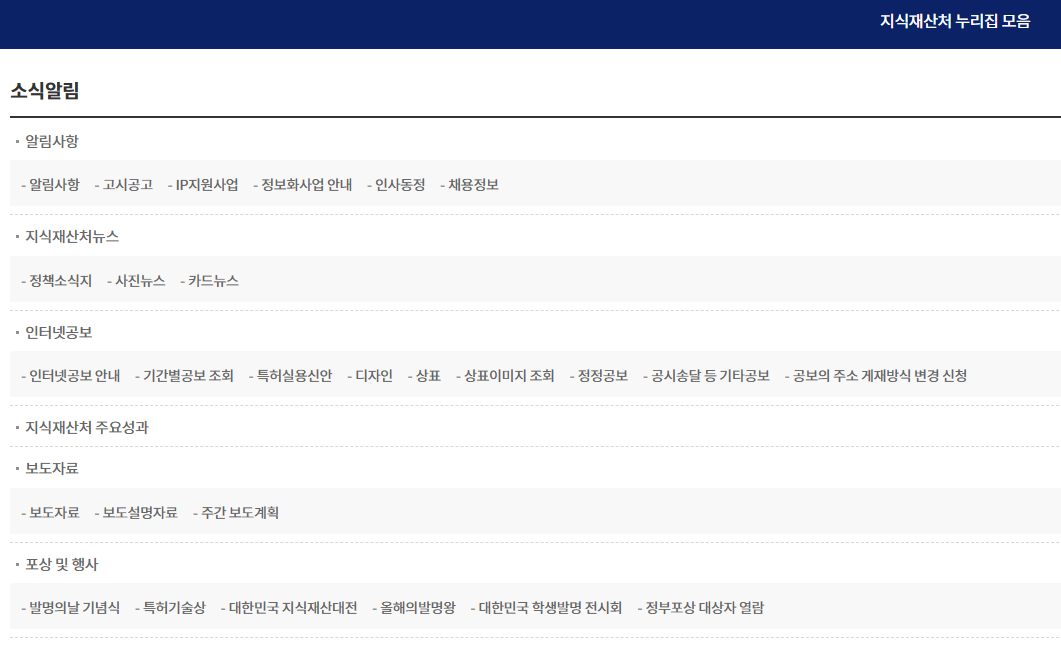
Task: Open 지식재산처 누리집 모음 in the header
Action: (955, 22)
